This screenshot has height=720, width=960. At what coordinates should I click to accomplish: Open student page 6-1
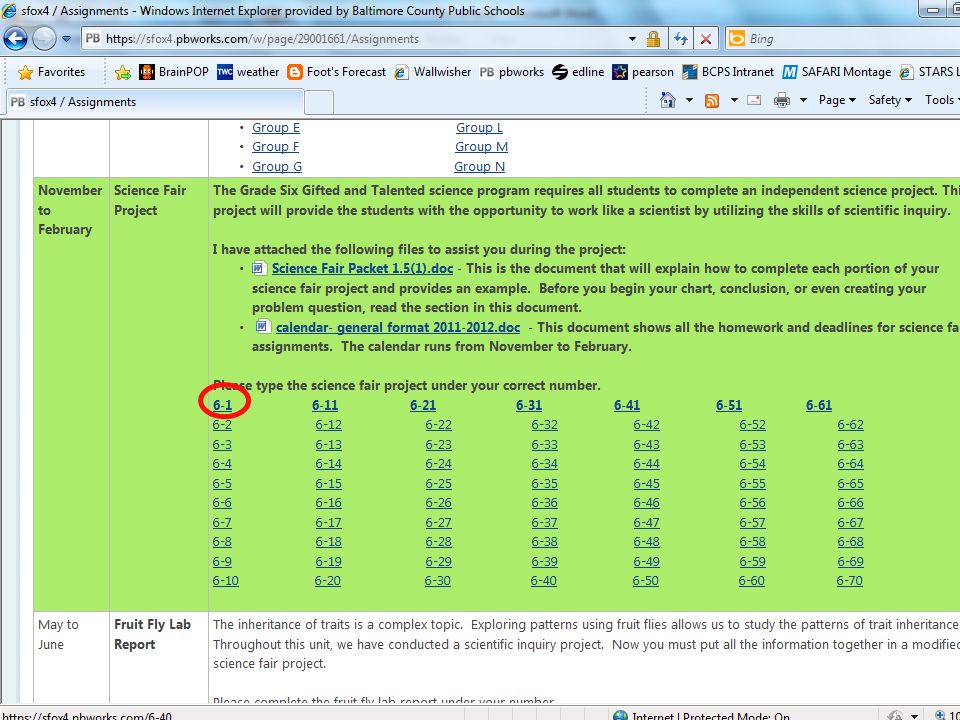click(x=223, y=405)
